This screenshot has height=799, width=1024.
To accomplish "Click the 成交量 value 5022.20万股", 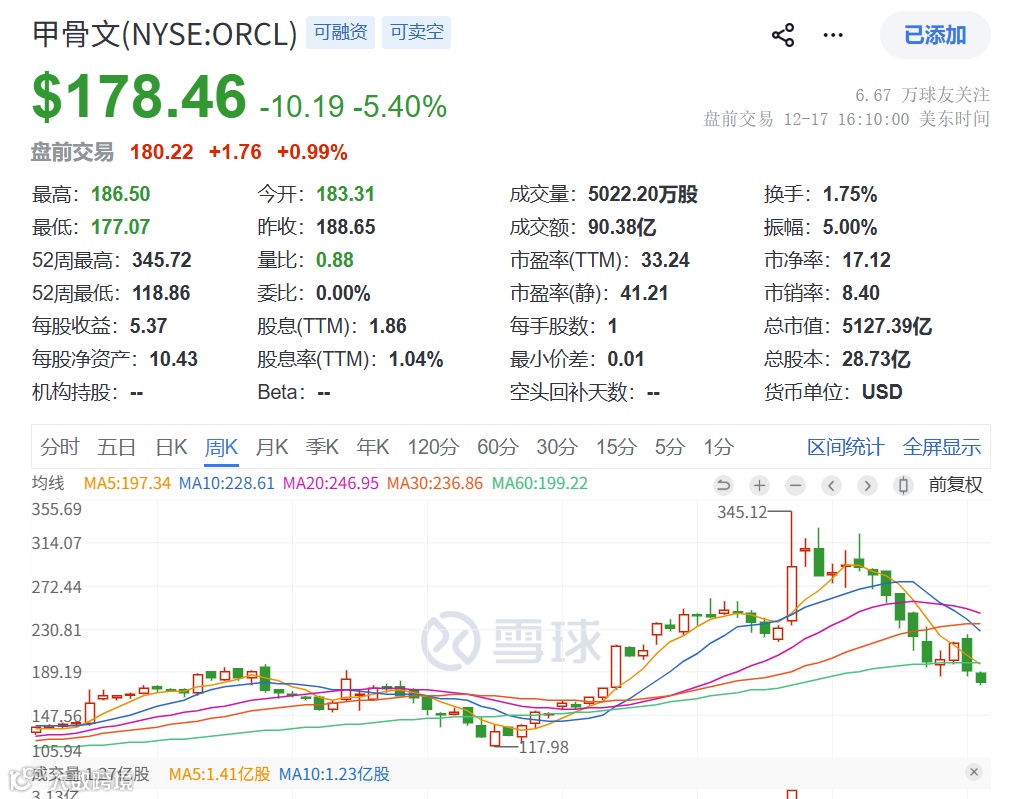I will click(x=643, y=194).
